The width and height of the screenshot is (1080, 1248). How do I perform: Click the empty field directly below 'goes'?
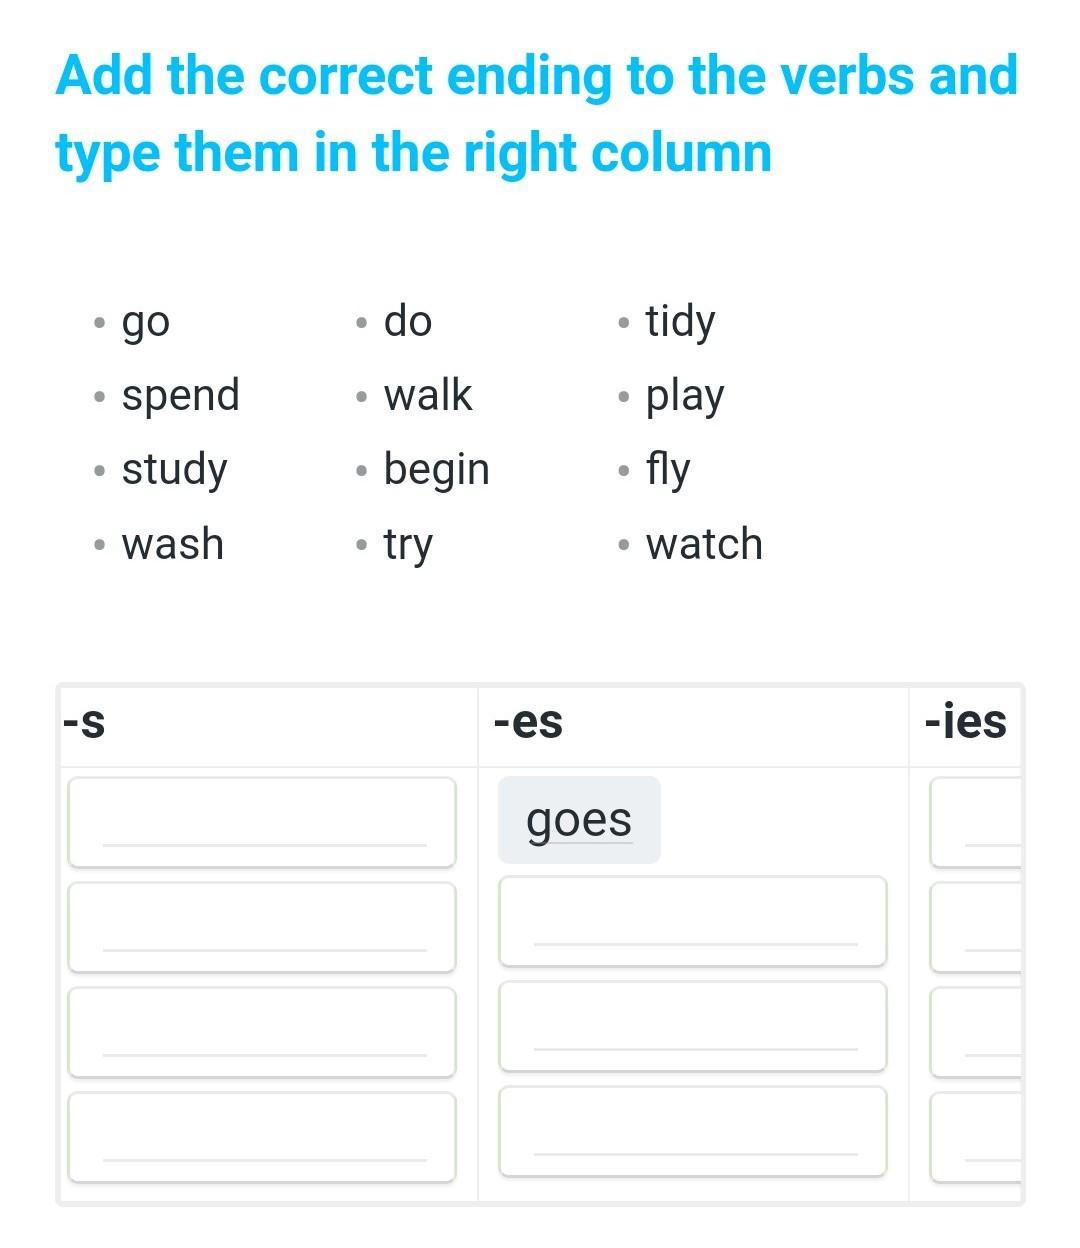coord(692,921)
